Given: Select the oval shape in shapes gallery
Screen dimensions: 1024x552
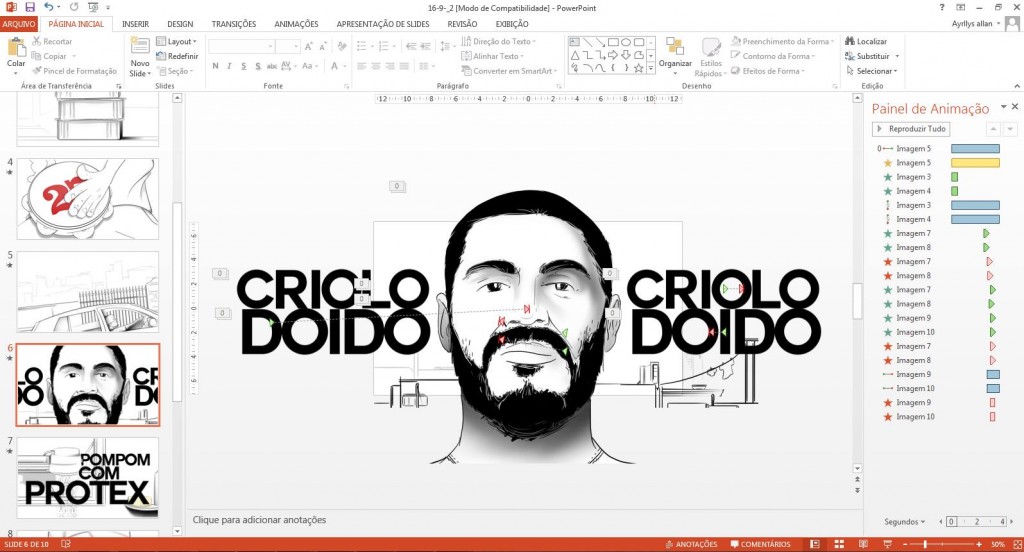Looking at the screenshot, I should [624, 42].
